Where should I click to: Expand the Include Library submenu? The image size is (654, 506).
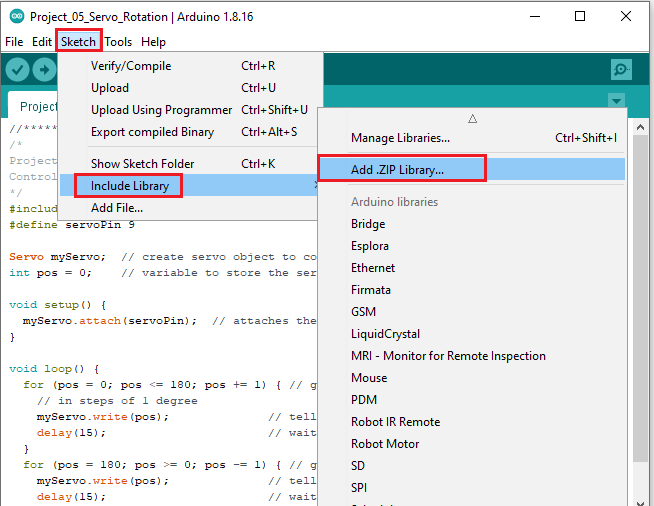pos(189,186)
